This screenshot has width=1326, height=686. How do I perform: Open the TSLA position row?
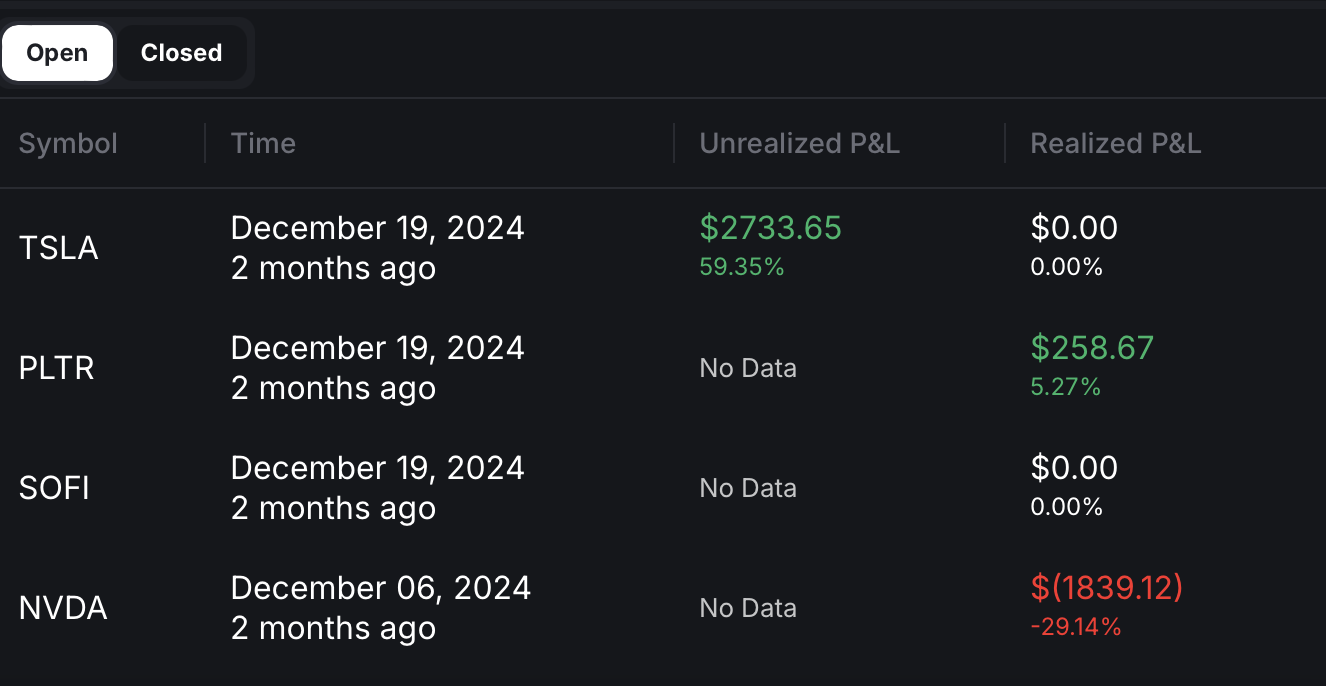(58, 248)
